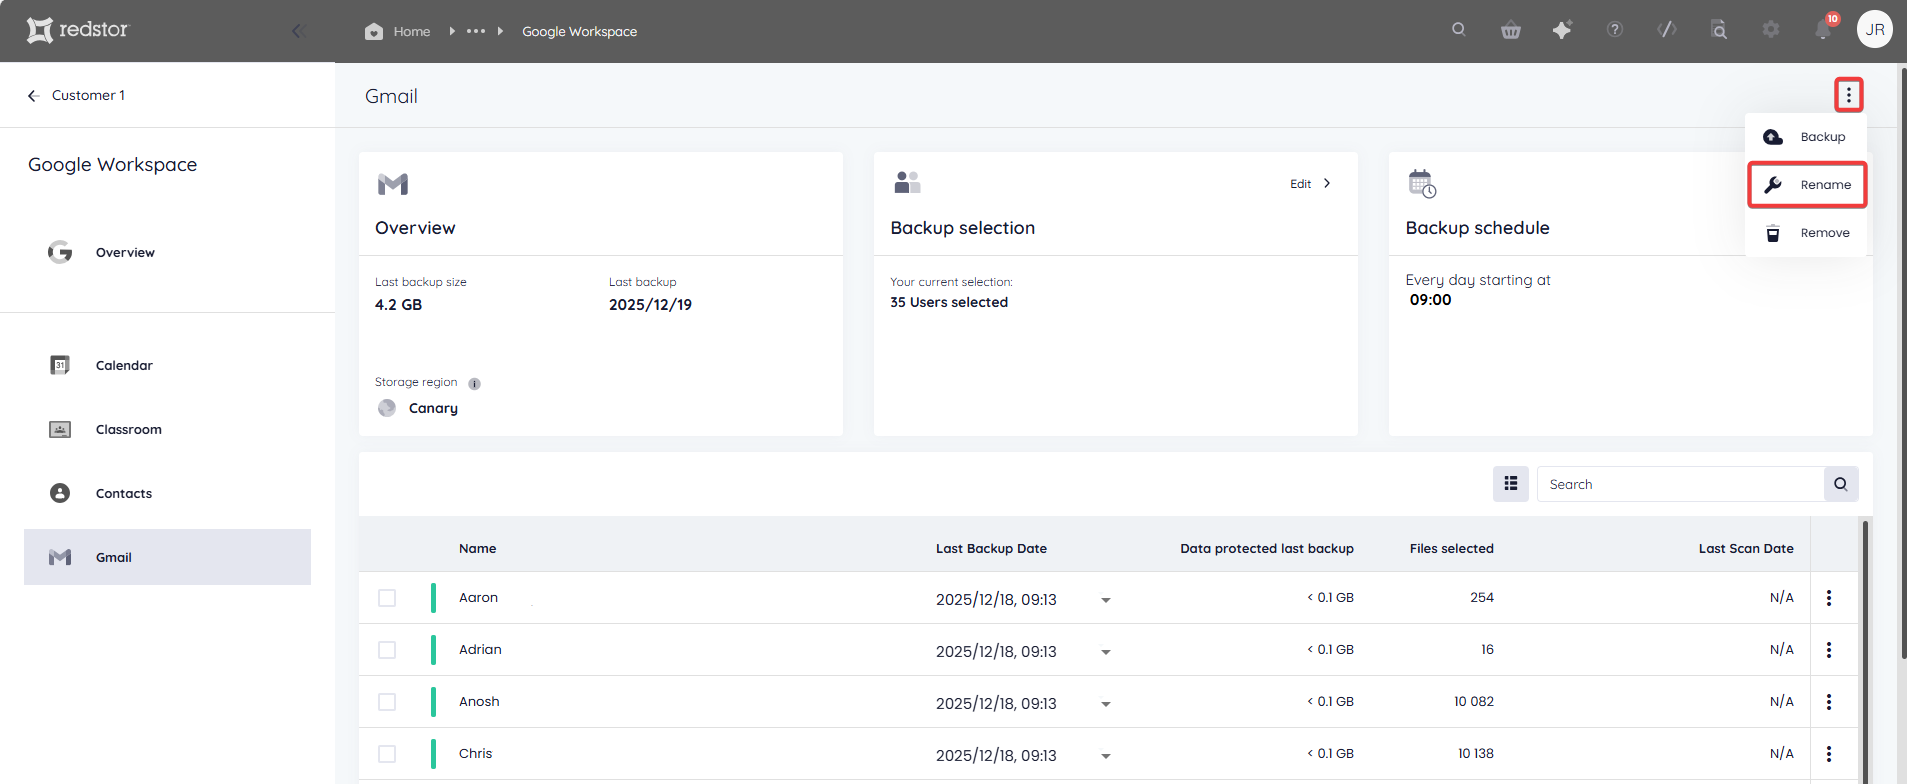Open row actions menu for Adrian

[1829, 650]
